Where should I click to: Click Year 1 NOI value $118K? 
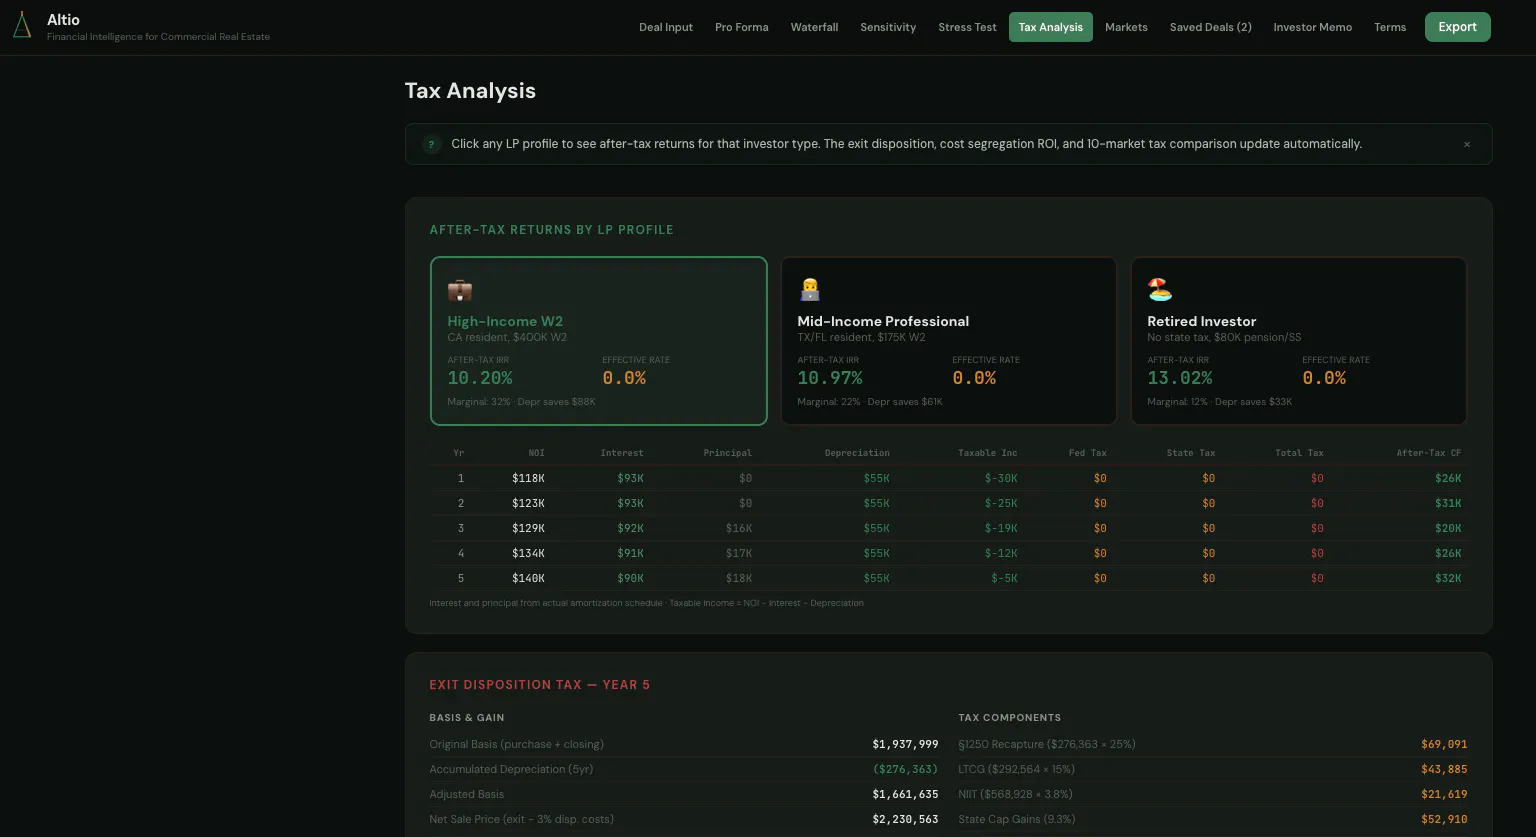[x=528, y=478]
